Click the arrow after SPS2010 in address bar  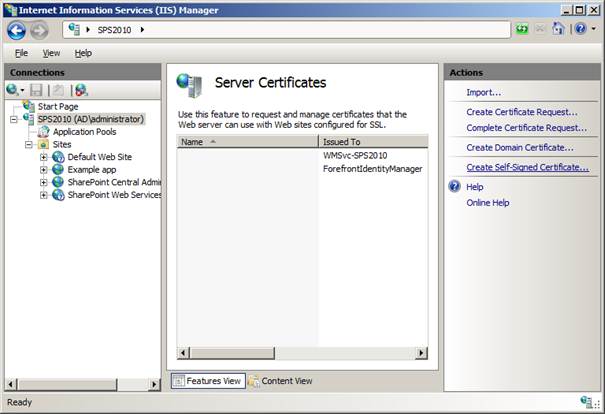point(142,30)
